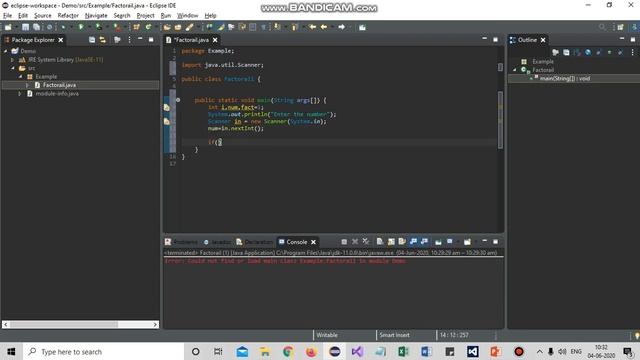This screenshot has width=640, height=360.
Task: Collapse the Demo project node
Action: pos(6,51)
